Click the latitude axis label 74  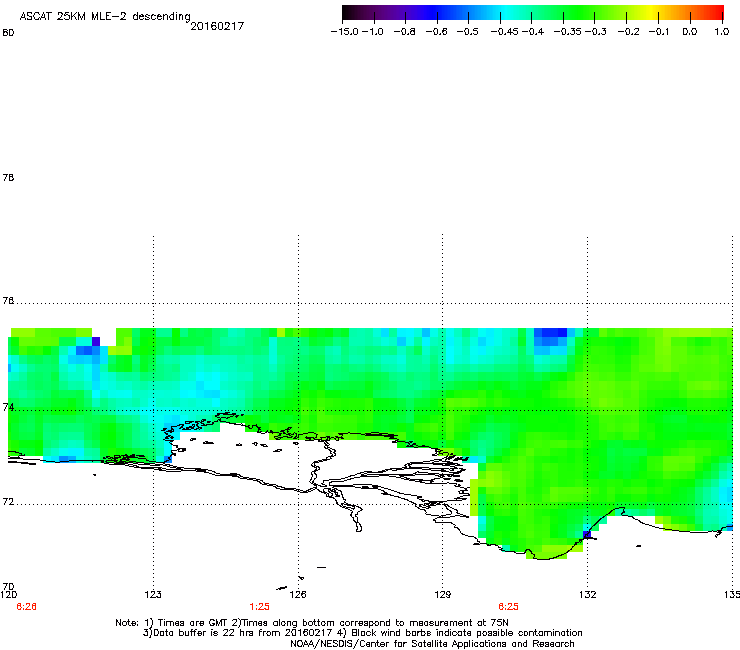(8, 407)
